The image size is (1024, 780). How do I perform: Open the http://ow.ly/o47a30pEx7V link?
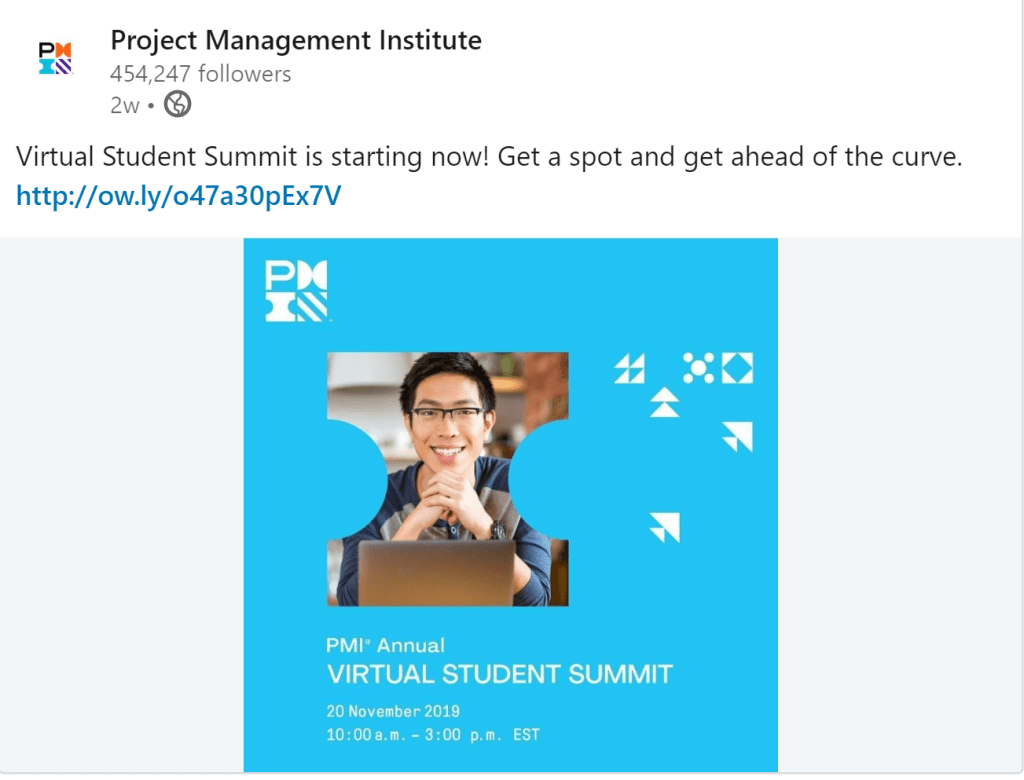[179, 195]
